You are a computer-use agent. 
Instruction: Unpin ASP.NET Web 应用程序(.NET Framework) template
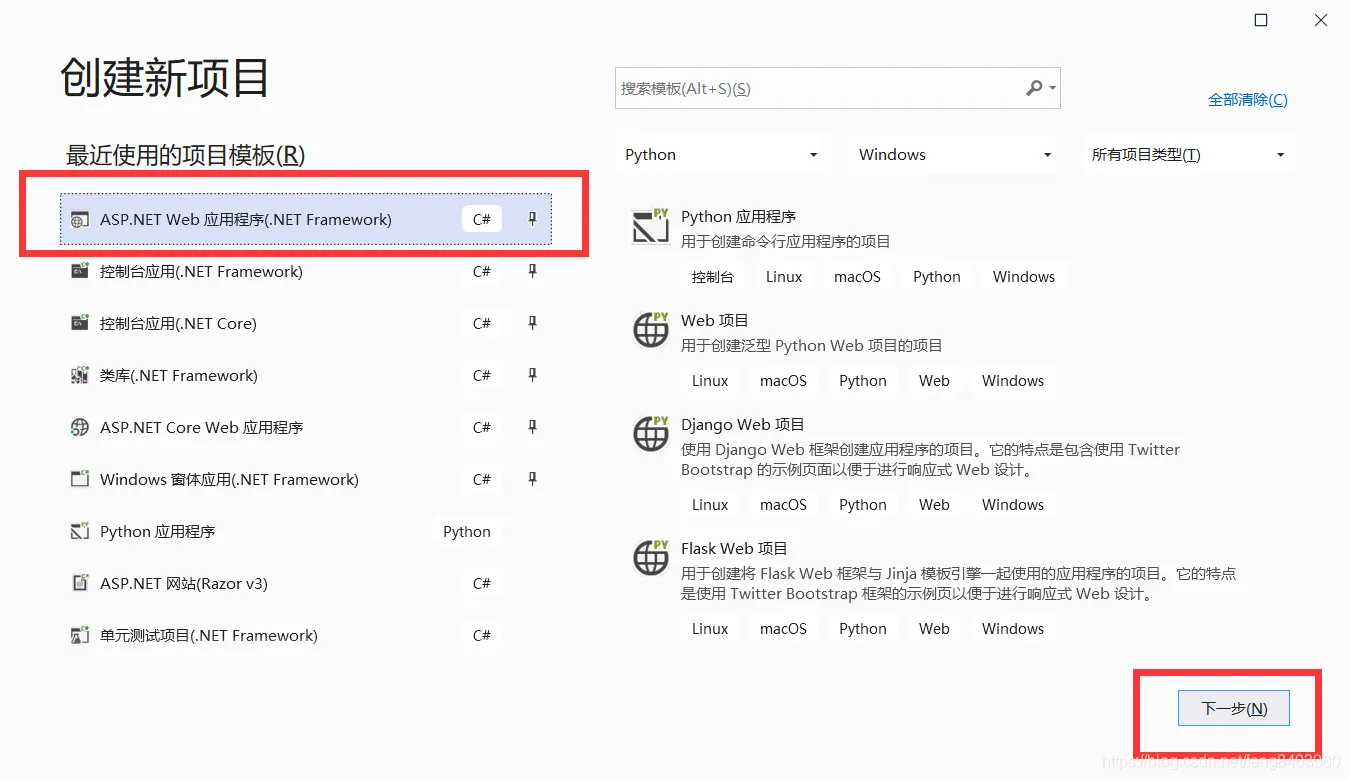click(x=532, y=219)
